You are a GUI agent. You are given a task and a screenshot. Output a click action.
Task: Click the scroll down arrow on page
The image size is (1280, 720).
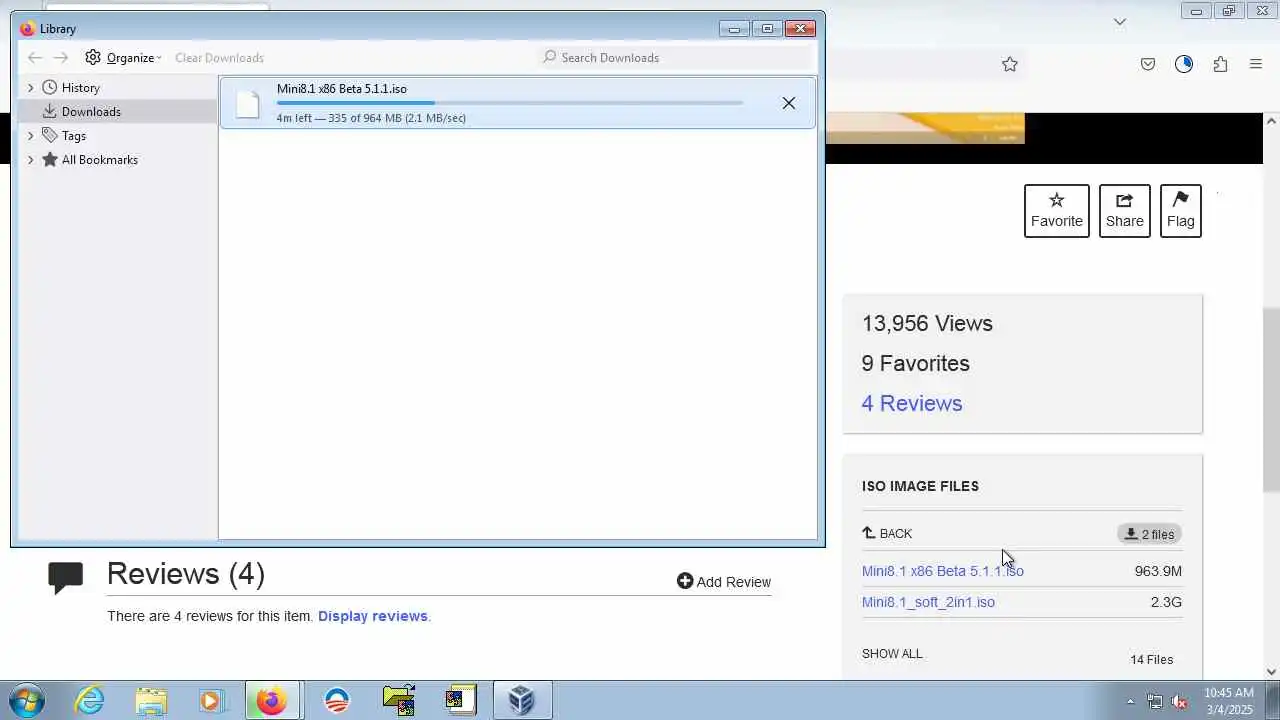pos(1271,672)
